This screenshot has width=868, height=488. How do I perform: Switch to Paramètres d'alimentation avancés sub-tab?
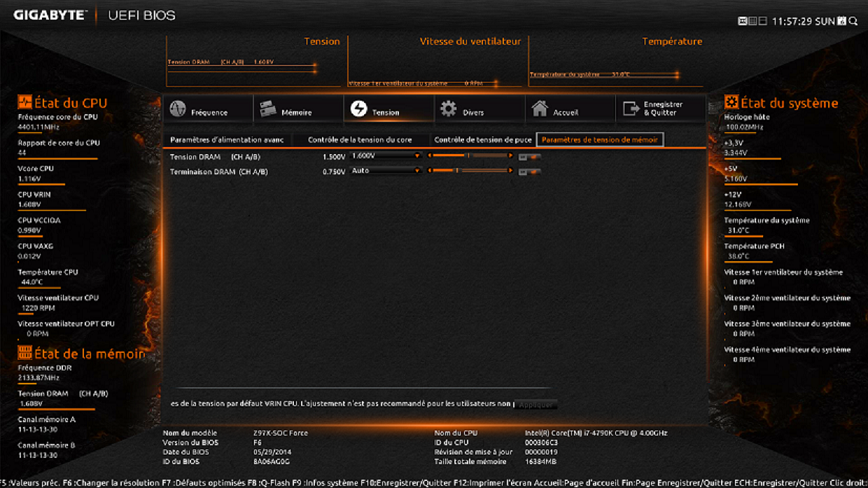click(226, 140)
